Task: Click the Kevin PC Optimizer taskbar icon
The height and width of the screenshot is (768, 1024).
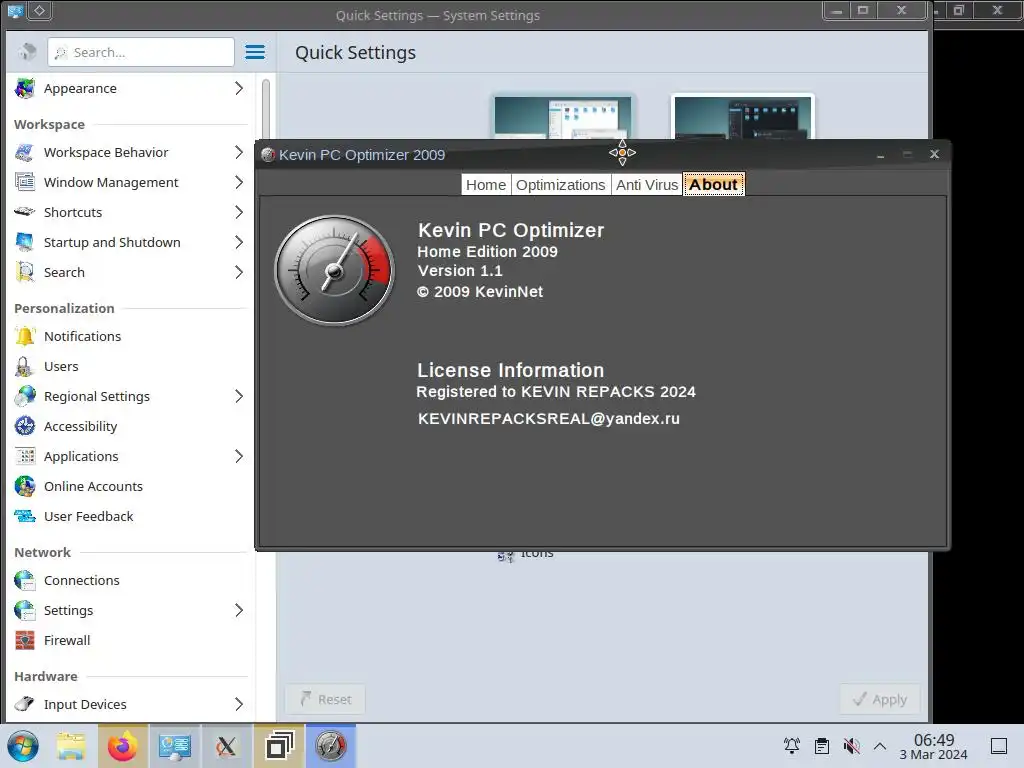Action: pyautogui.click(x=330, y=746)
